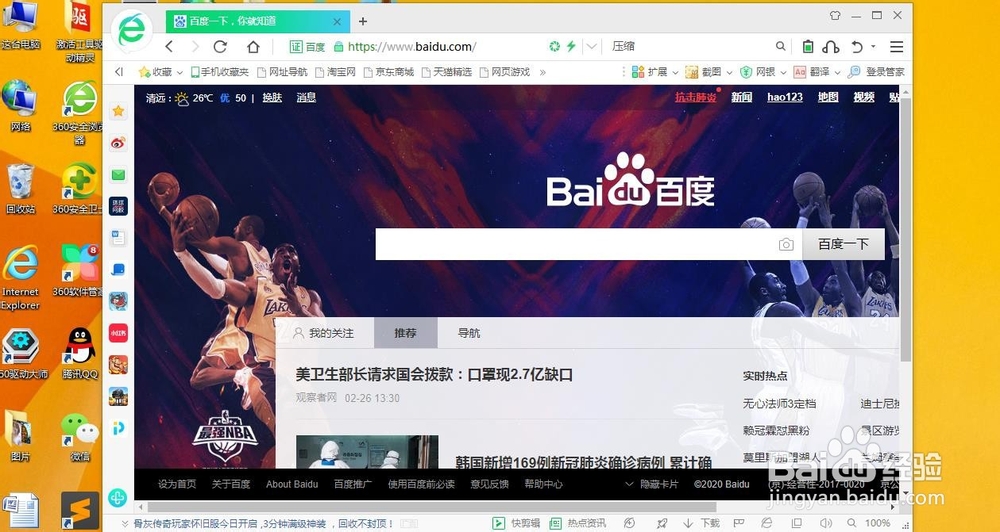
Task: Open the 抗击肺炎 link
Action: pyautogui.click(x=696, y=97)
